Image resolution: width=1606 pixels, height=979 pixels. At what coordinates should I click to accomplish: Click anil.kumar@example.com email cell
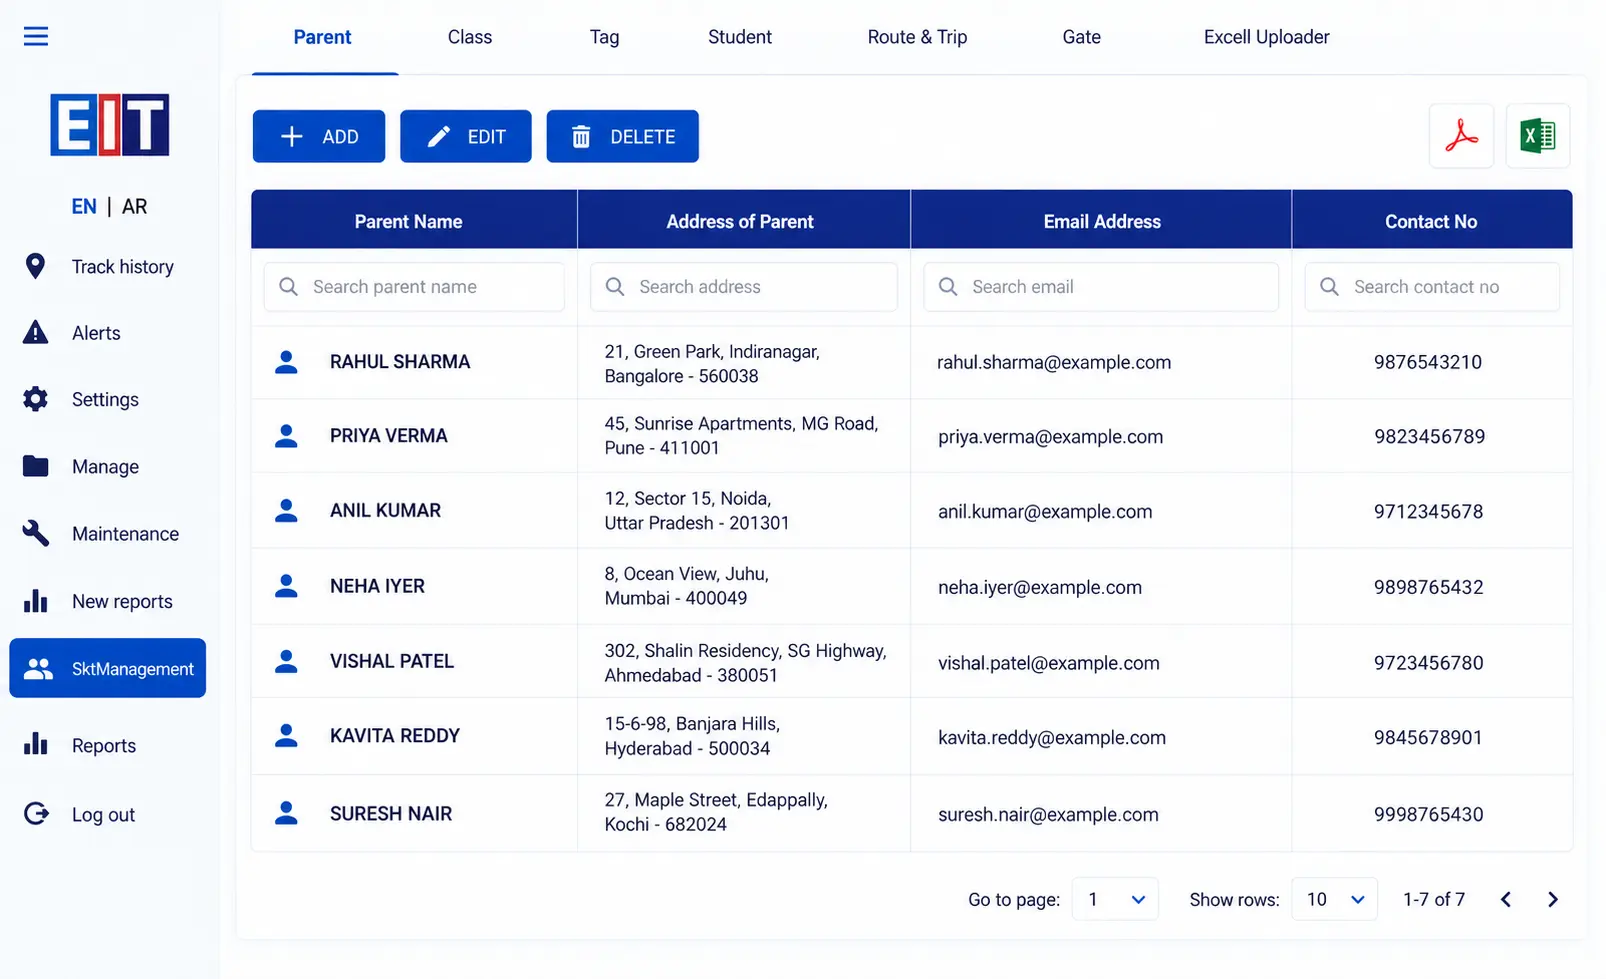click(1045, 512)
